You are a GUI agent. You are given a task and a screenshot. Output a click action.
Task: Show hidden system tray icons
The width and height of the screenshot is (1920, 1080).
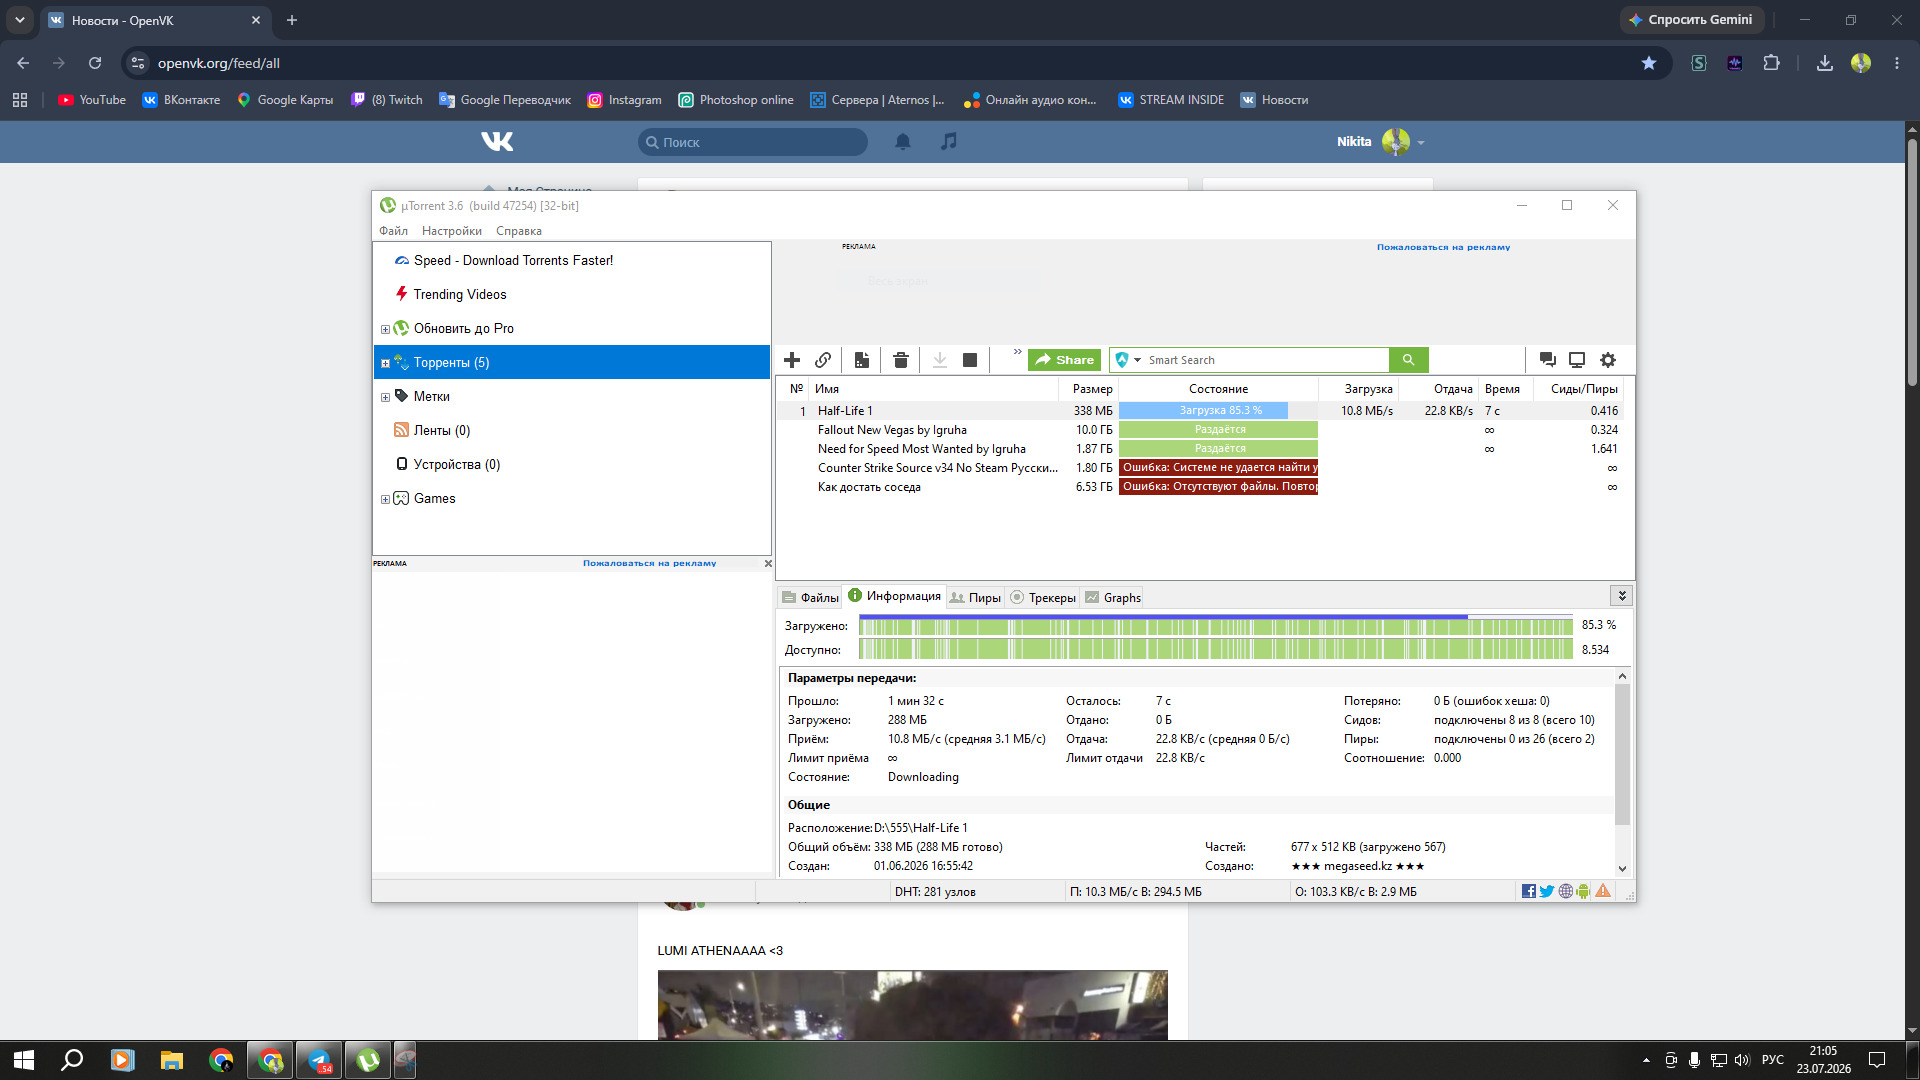pyautogui.click(x=1646, y=1060)
